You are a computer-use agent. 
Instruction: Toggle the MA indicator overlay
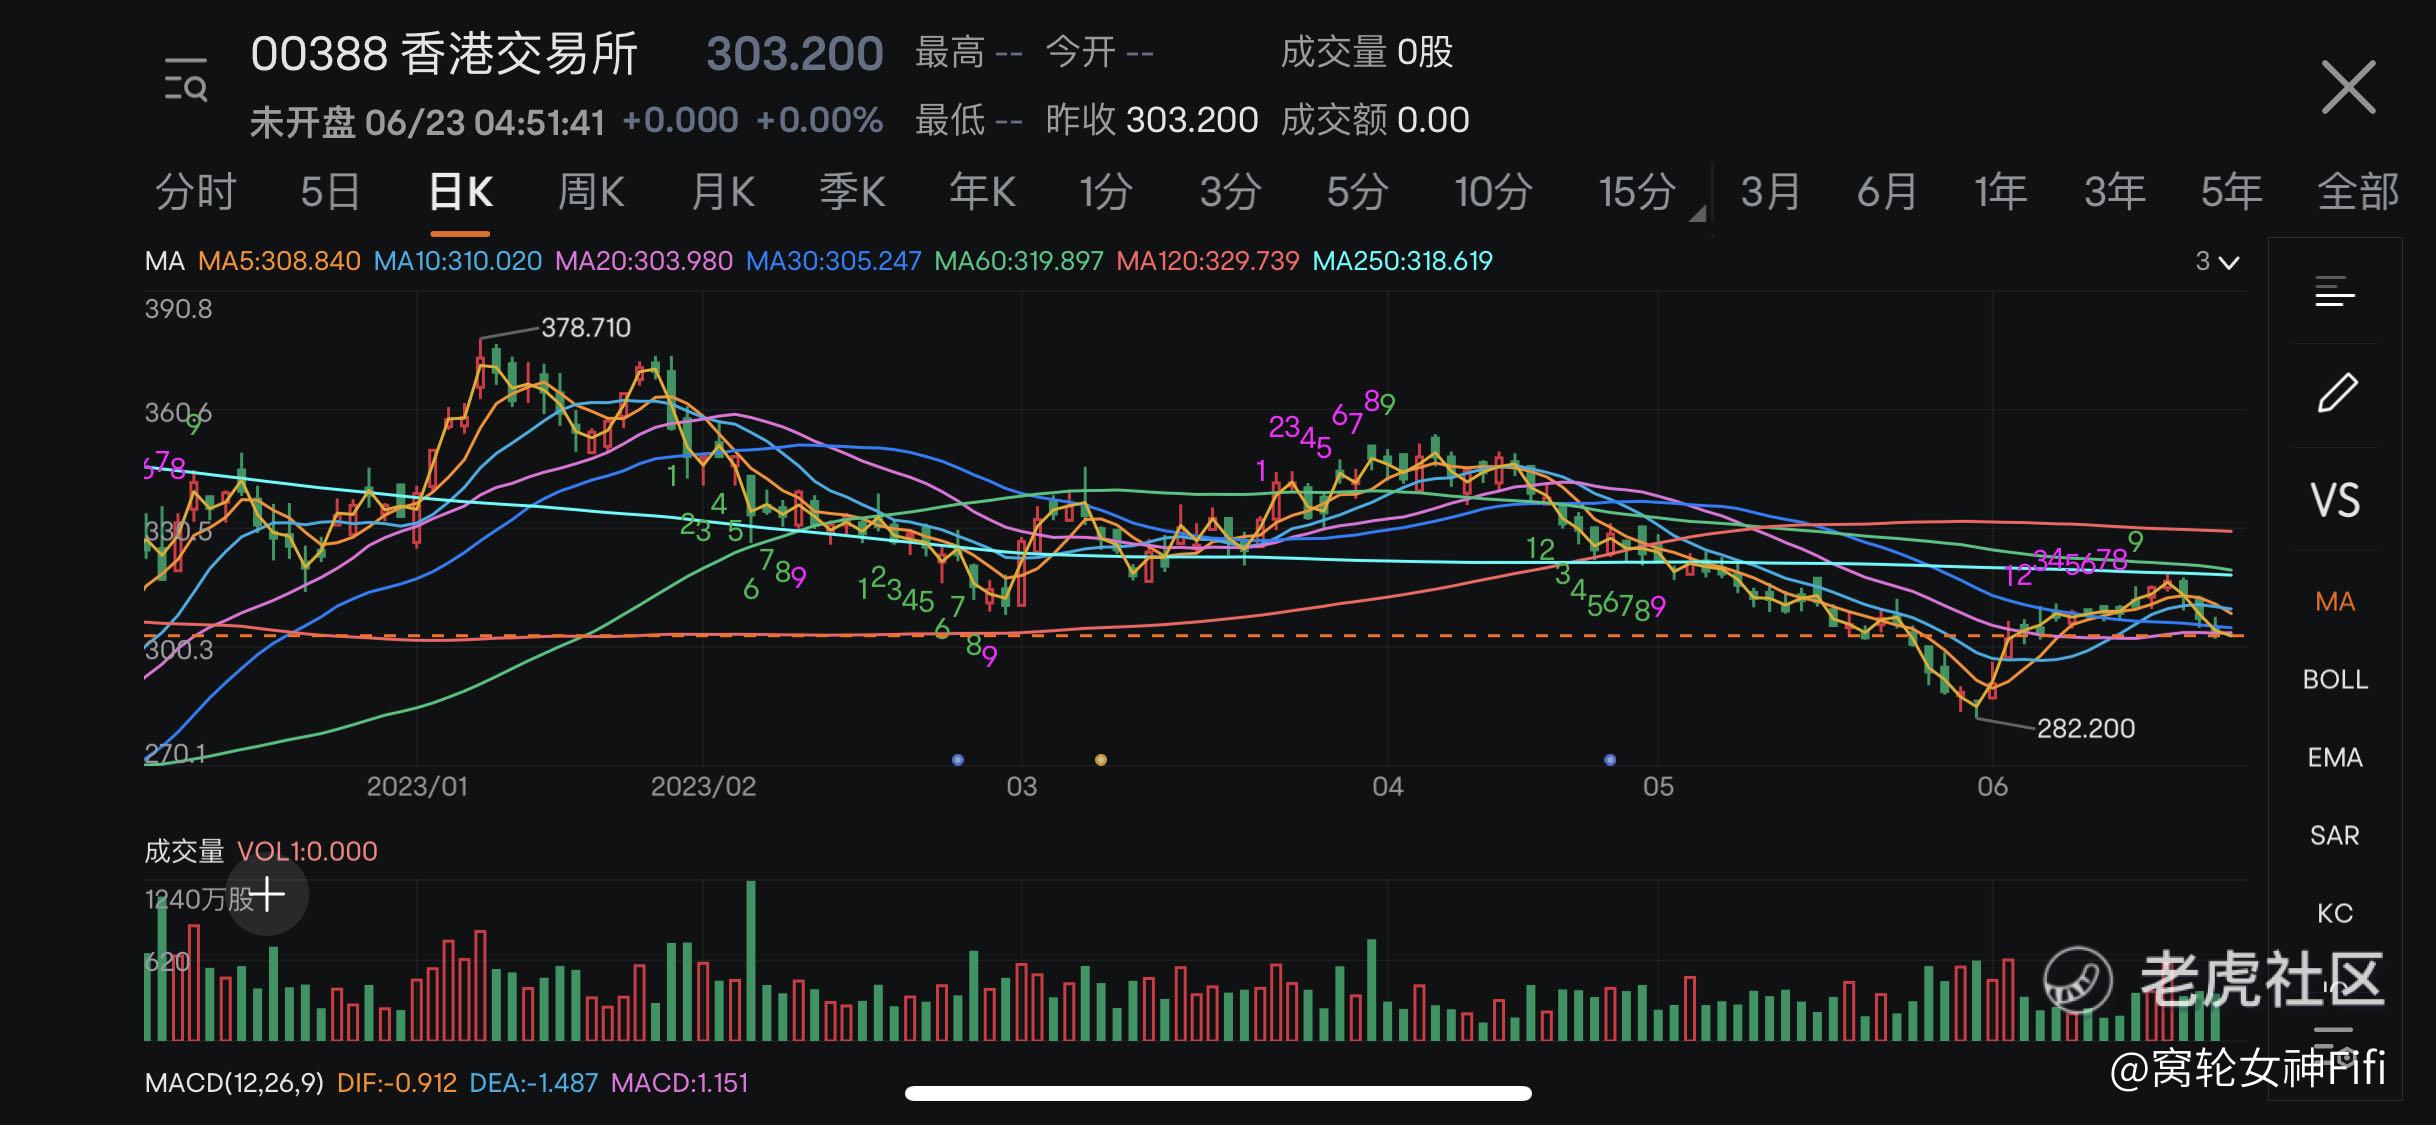[x=2335, y=602]
